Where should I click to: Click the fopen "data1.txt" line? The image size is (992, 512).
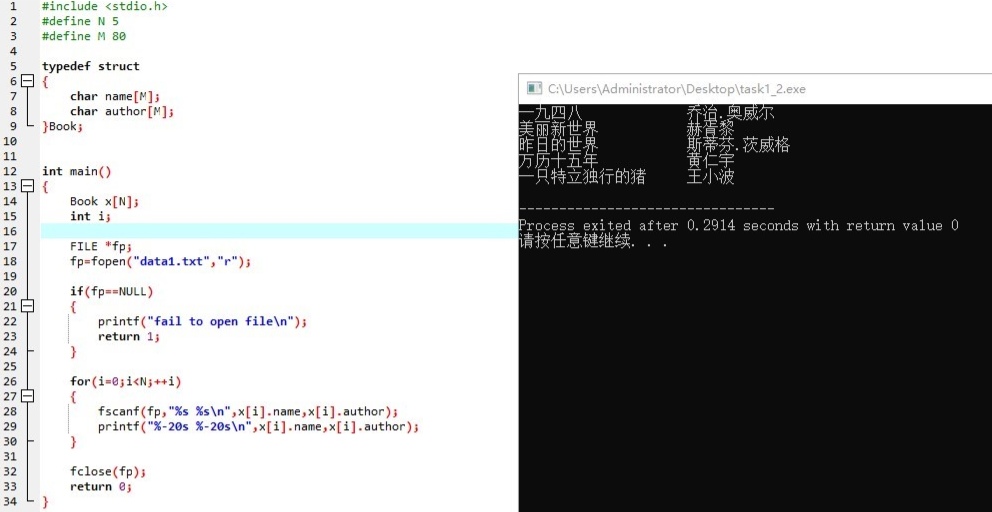(161, 261)
